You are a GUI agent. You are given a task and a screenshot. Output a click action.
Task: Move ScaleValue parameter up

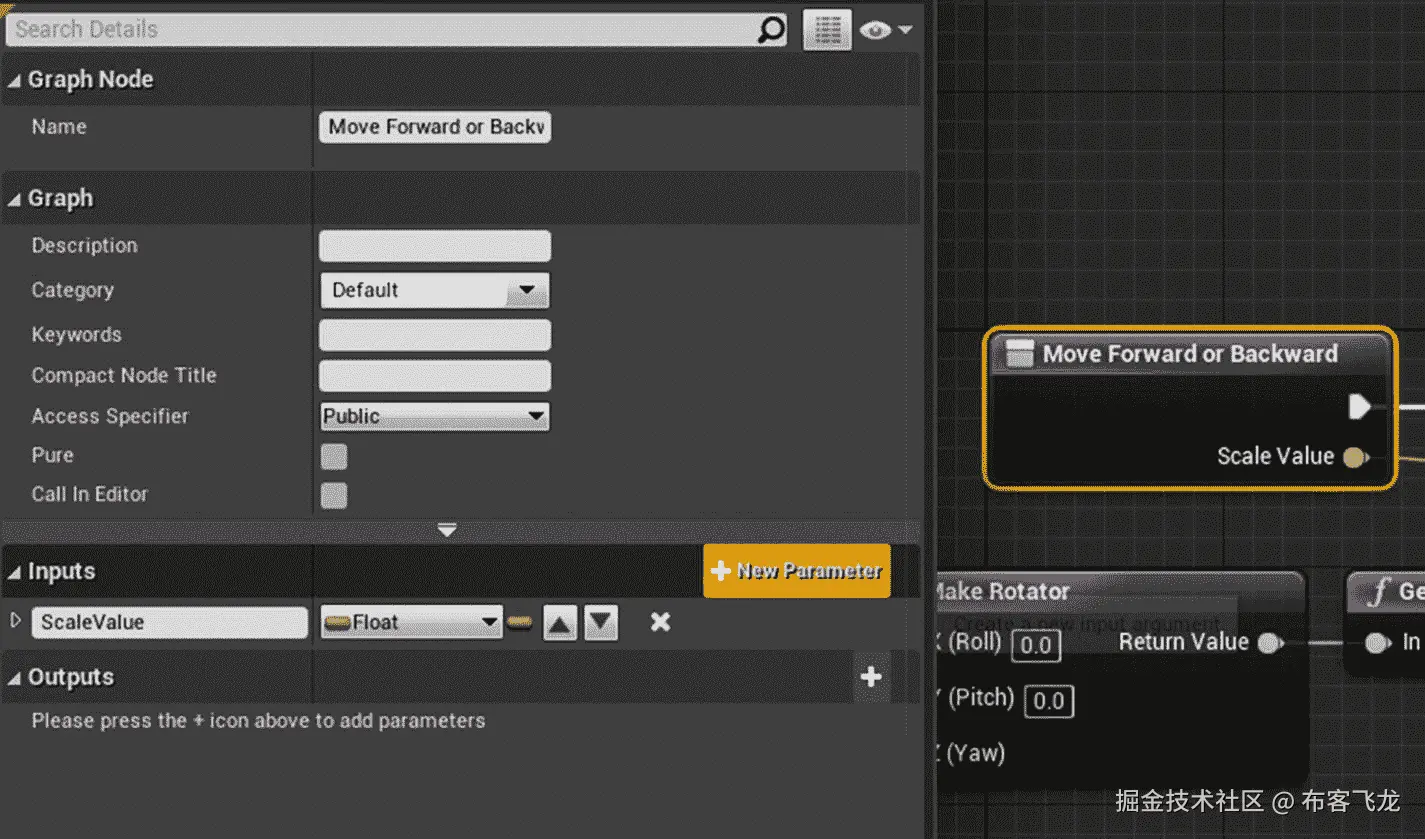[x=560, y=623]
